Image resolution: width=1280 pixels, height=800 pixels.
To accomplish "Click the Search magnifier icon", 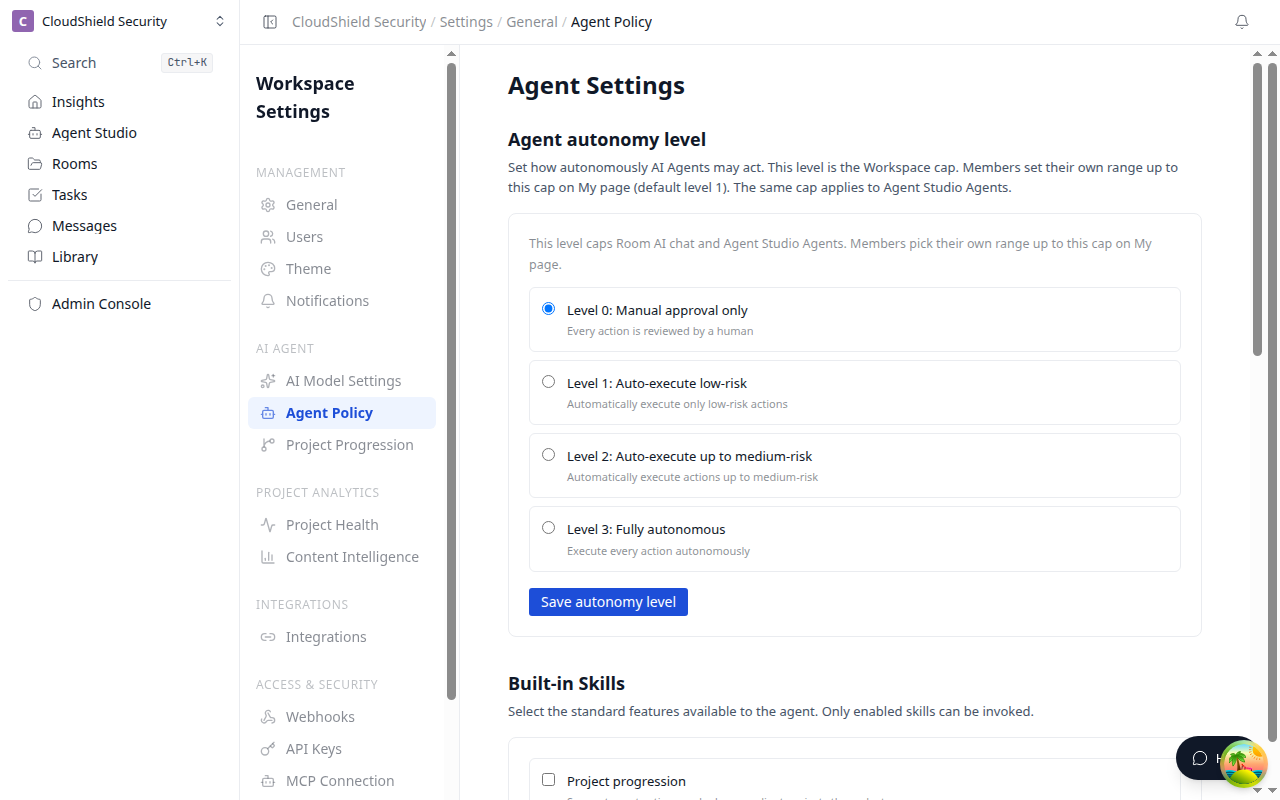I will click(x=35, y=63).
